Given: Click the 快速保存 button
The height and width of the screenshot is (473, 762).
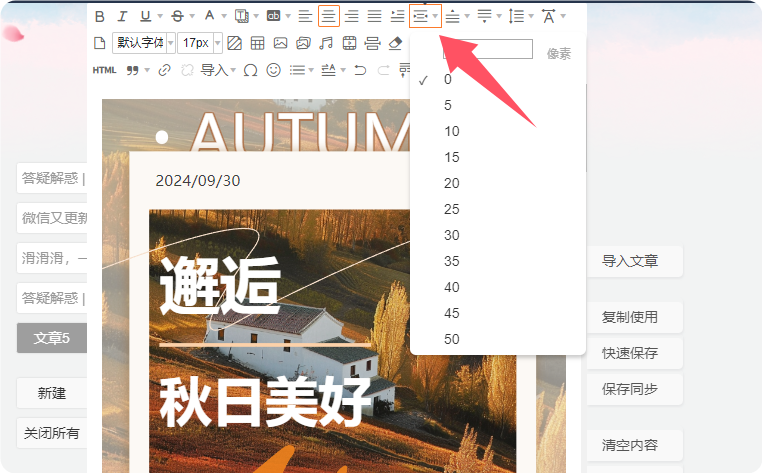Looking at the screenshot, I should tap(634, 353).
